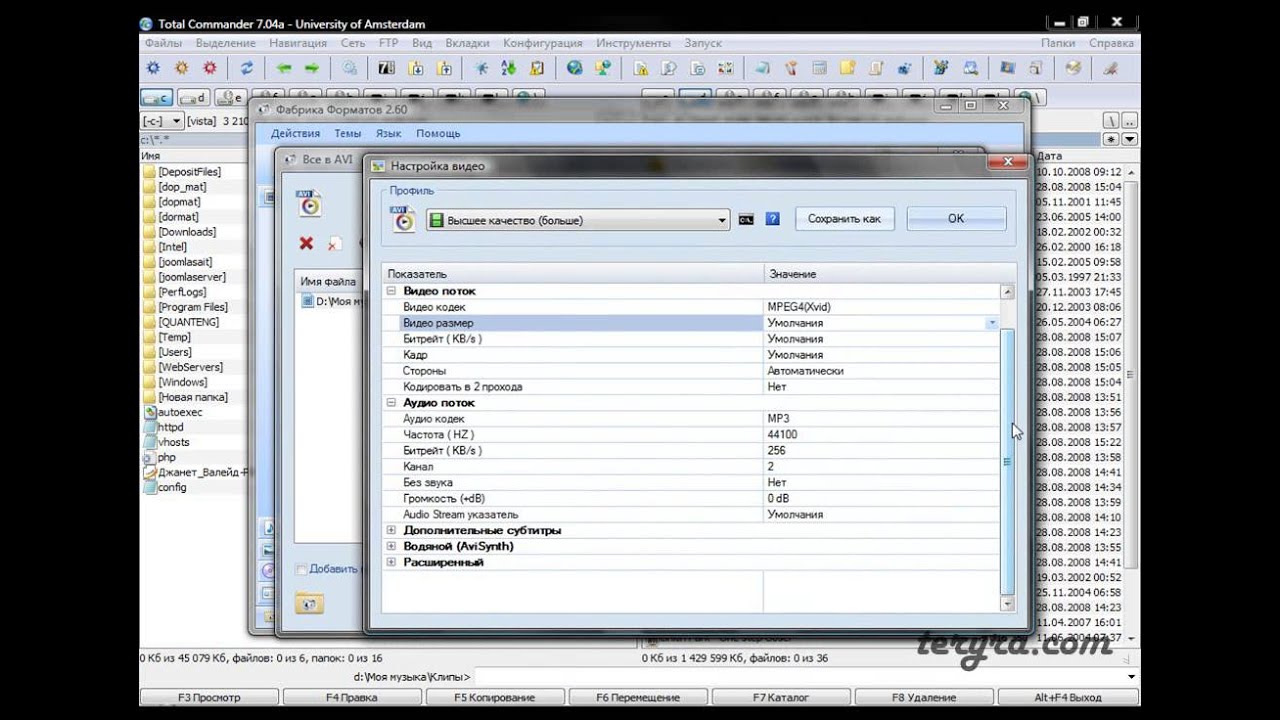Click the red gear toolbar icon
Image resolution: width=1280 pixels, height=720 pixels.
209,68
